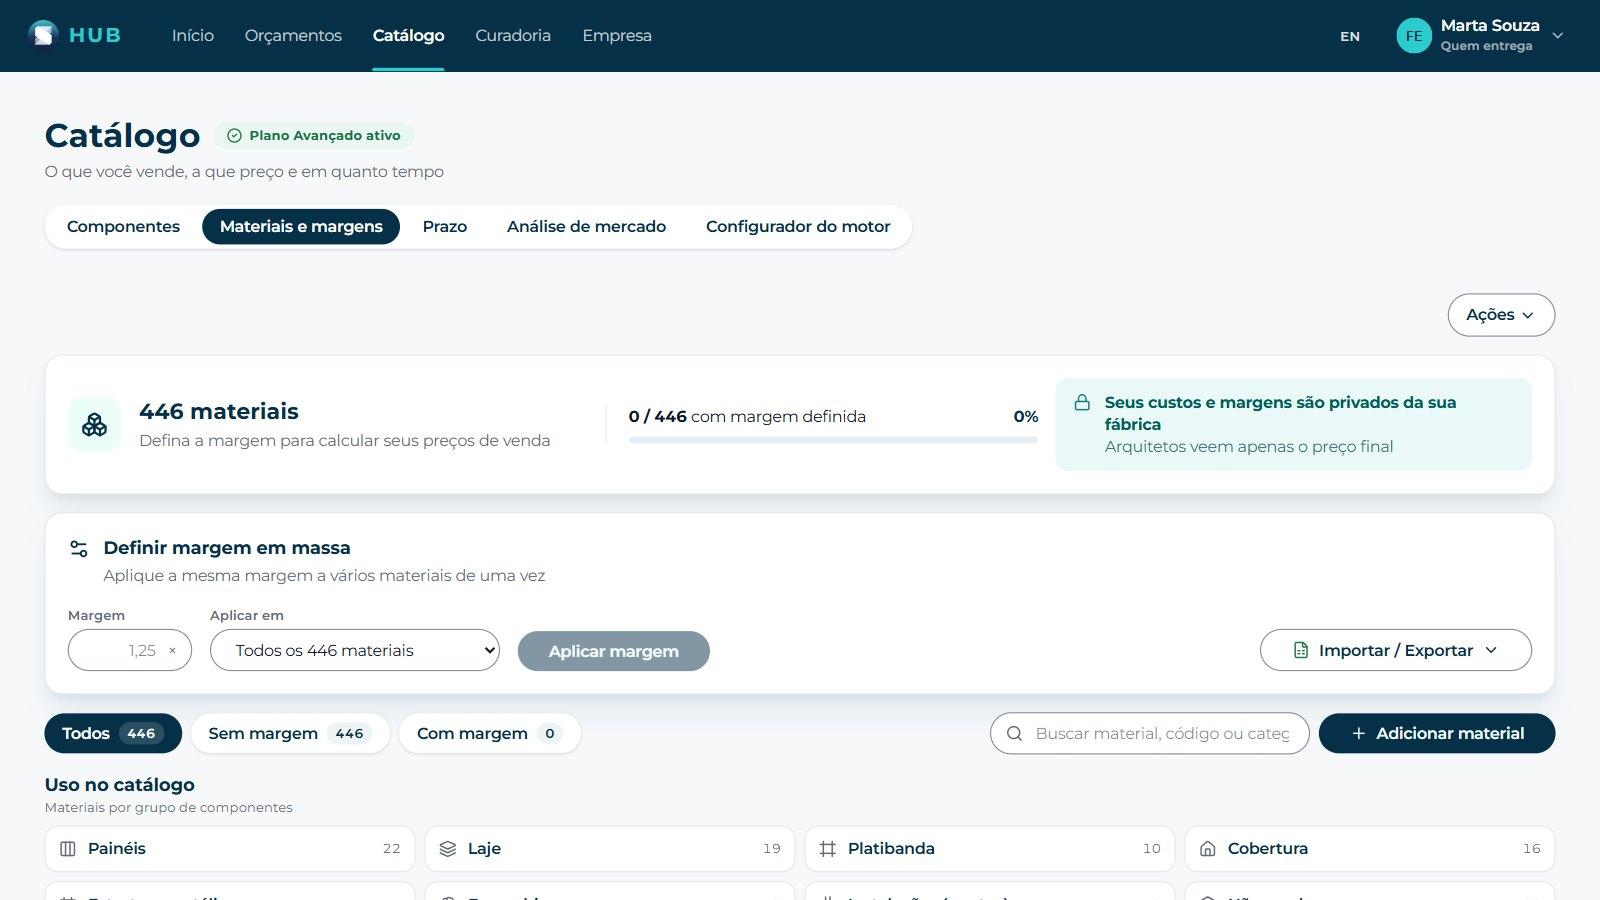Filter materials Sem margem
The height and width of the screenshot is (900, 1600).
290,733
